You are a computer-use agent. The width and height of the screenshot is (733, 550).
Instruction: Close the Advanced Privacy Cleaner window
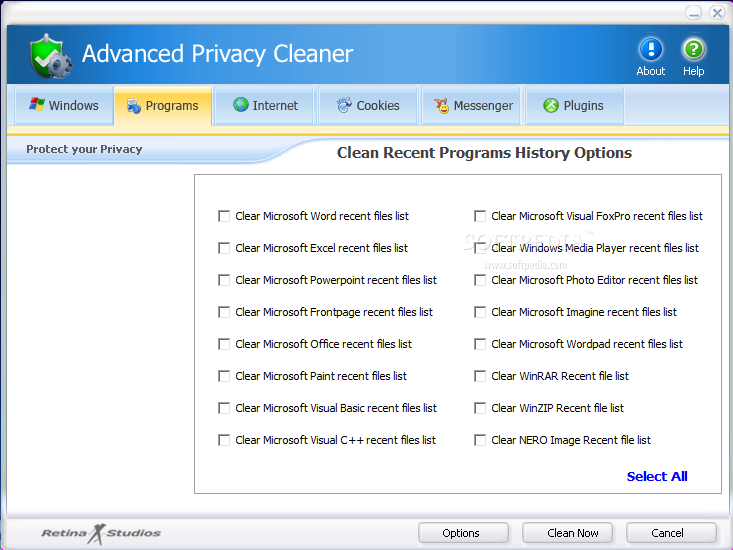(717, 13)
